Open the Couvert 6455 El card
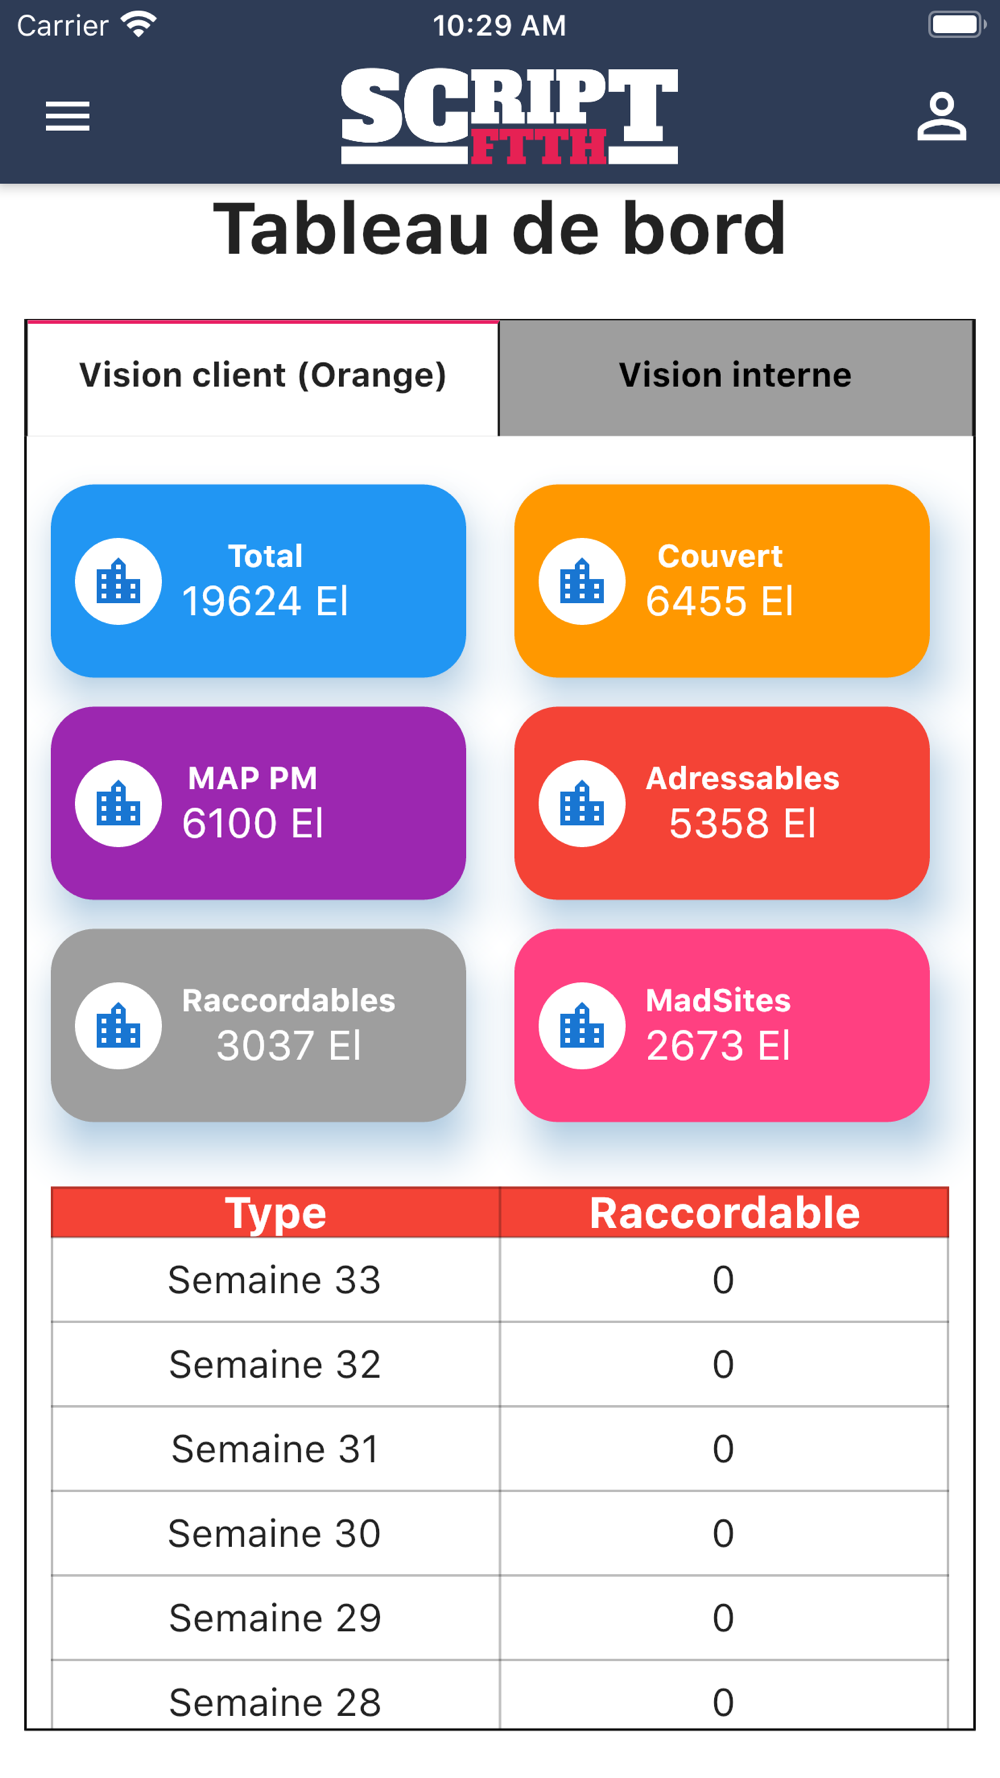Viewport: 1000px width, 1778px height. pyautogui.click(x=722, y=581)
